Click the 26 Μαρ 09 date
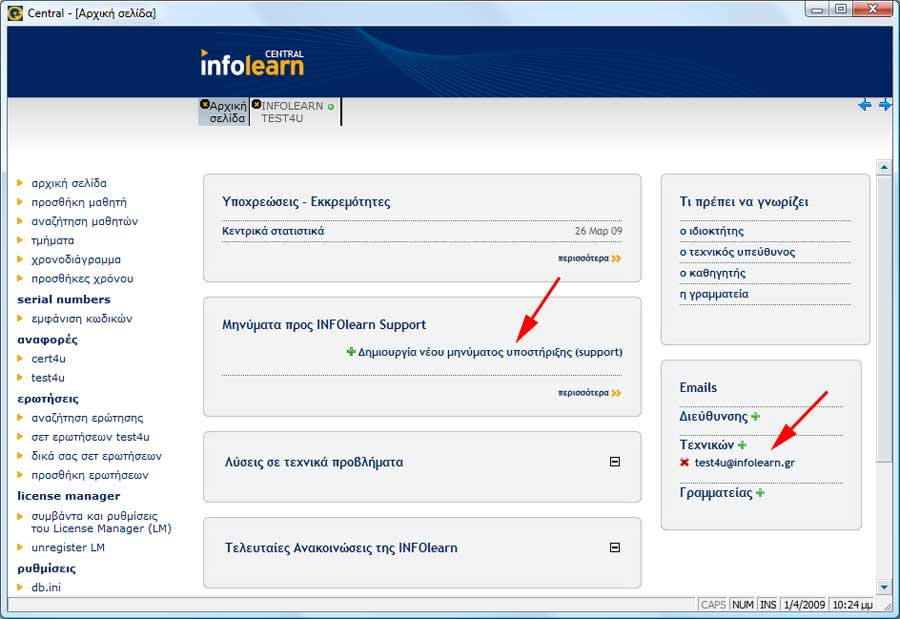Viewport: 900px width, 619px height. (599, 231)
